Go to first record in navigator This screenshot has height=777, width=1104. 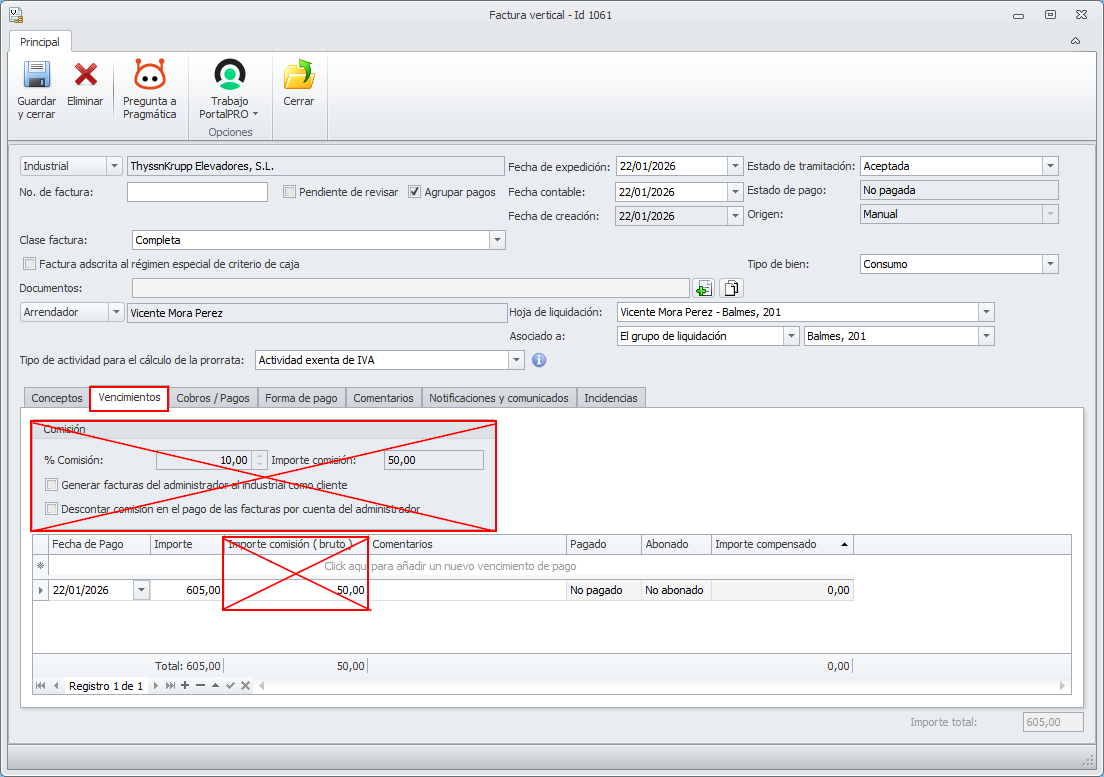coord(40,686)
